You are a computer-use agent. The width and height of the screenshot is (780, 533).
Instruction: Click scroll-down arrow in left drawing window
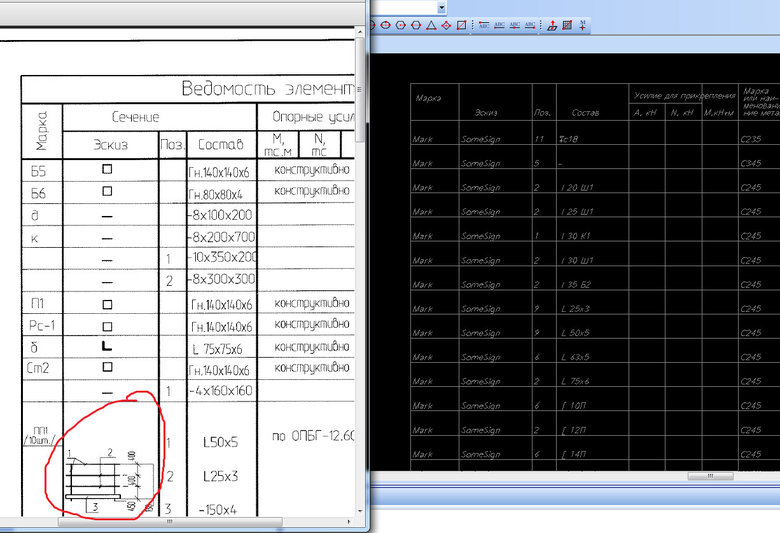[360, 511]
